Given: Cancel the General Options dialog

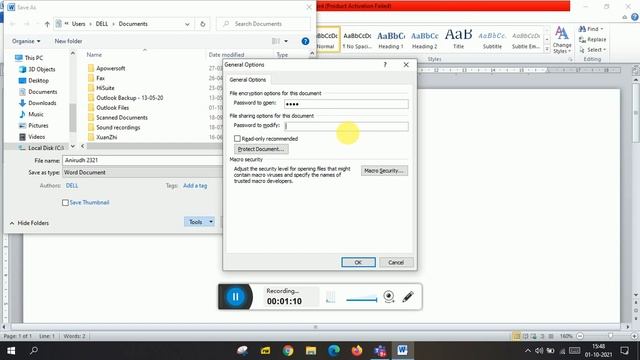Looking at the screenshot, I should coord(396,262).
